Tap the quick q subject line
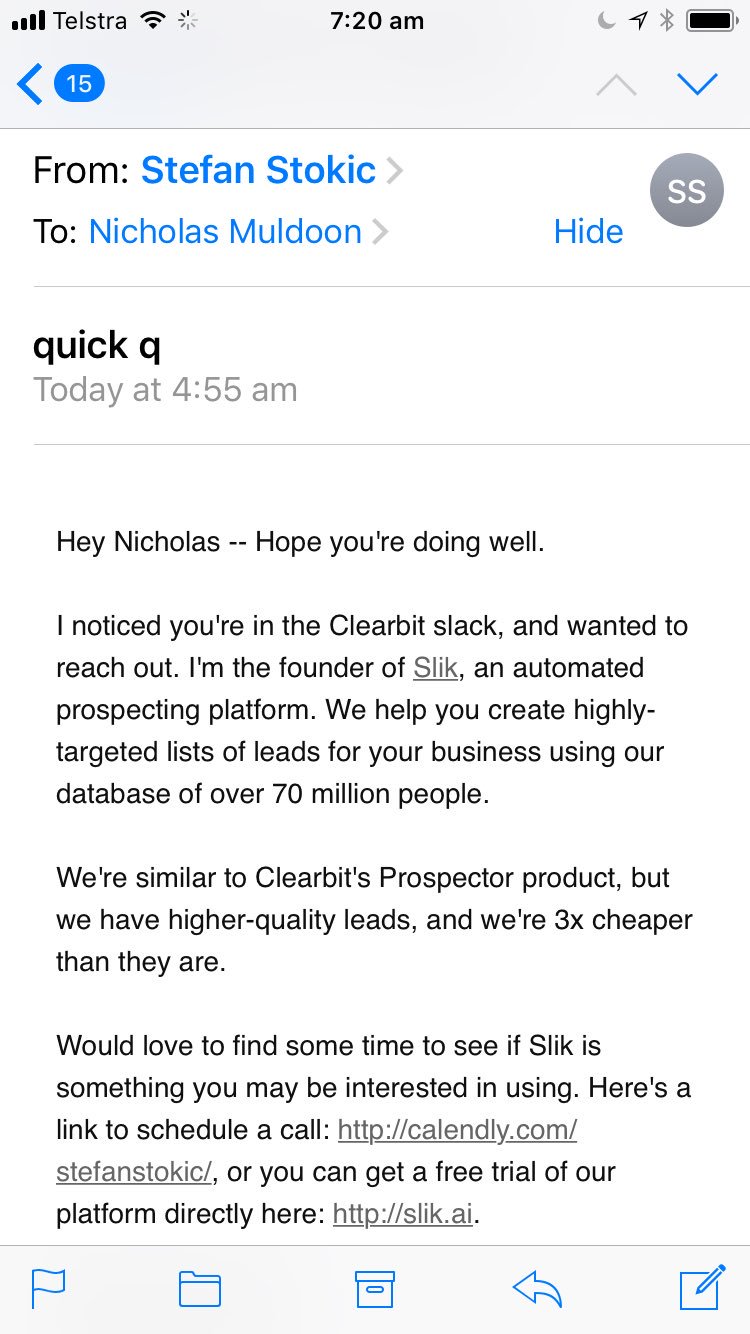The image size is (750, 1334). pos(97,346)
